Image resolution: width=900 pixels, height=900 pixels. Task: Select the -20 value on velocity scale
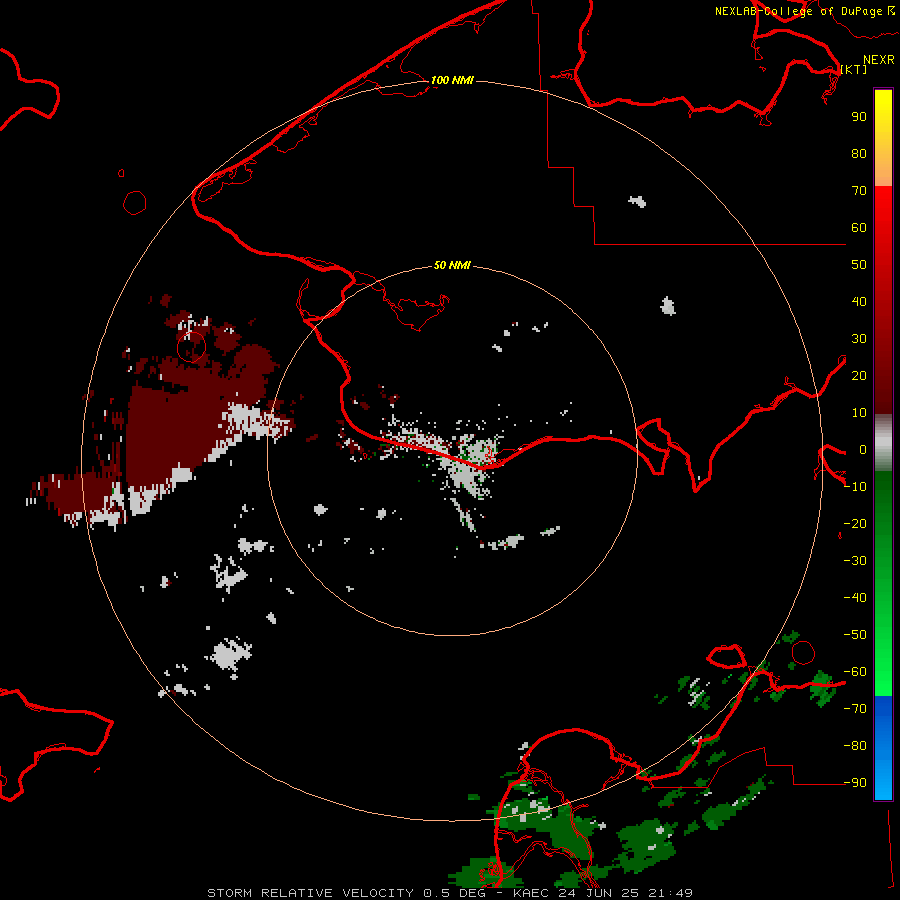[855, 523]
